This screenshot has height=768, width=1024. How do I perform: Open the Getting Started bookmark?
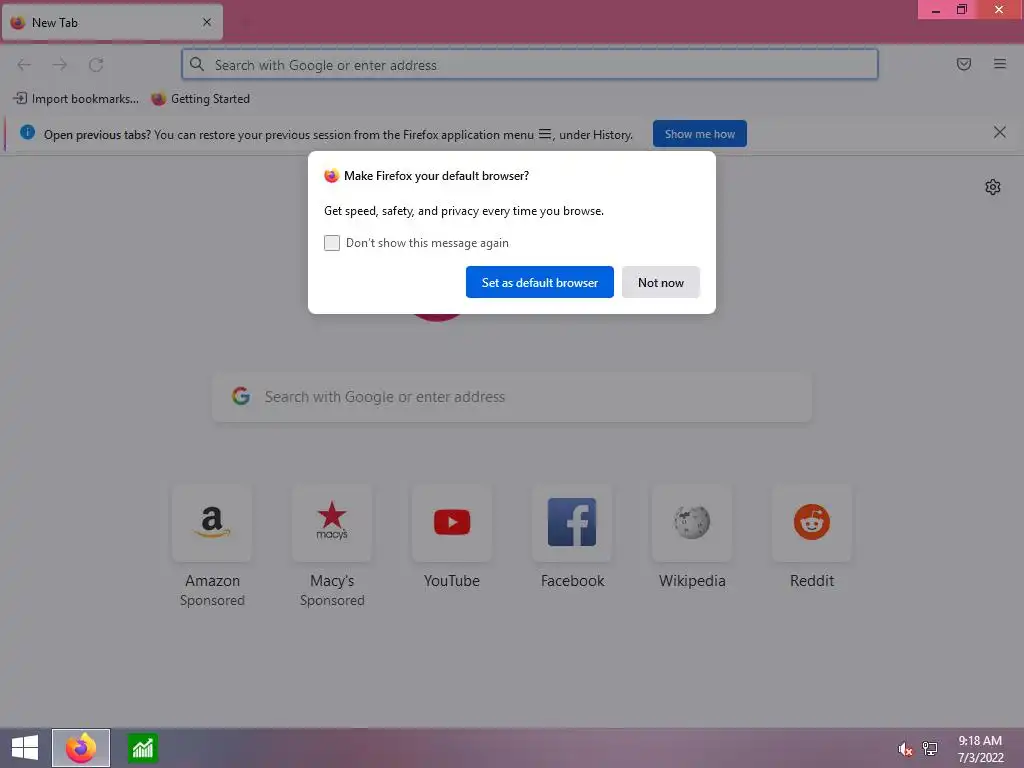[200, 99]
